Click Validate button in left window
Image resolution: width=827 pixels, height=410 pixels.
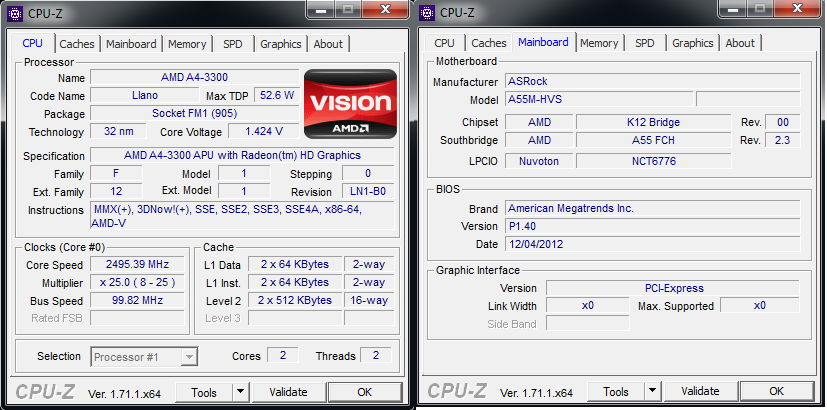tap(289, 392)
